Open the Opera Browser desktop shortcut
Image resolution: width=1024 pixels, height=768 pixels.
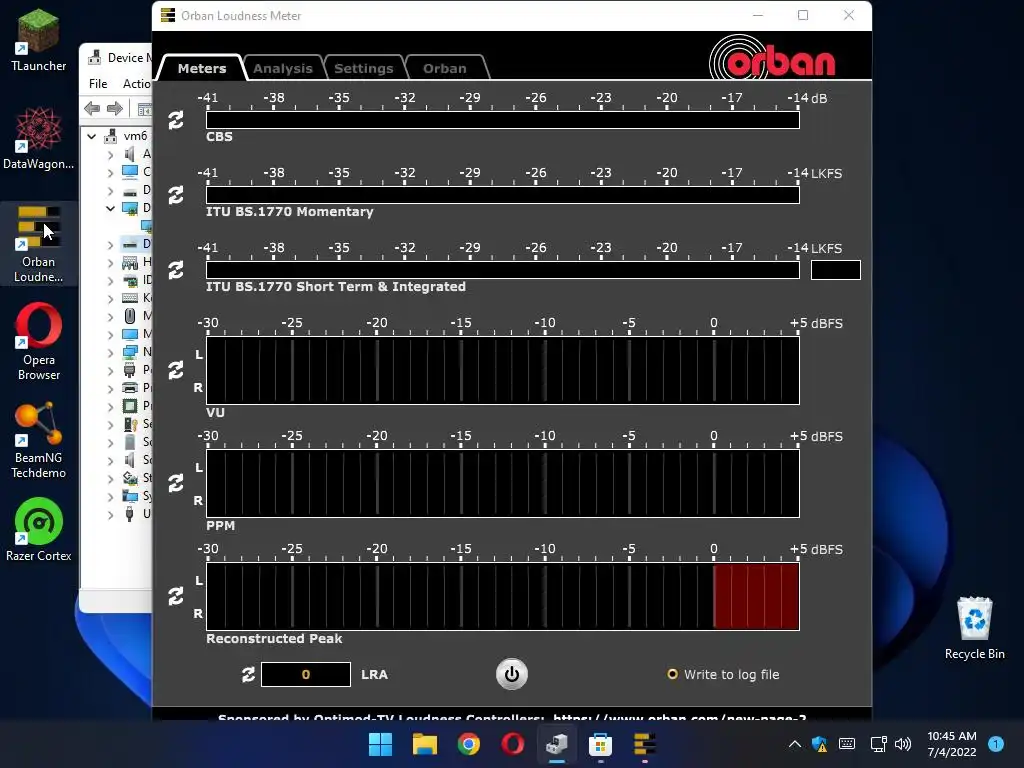(x=39, y=342)
